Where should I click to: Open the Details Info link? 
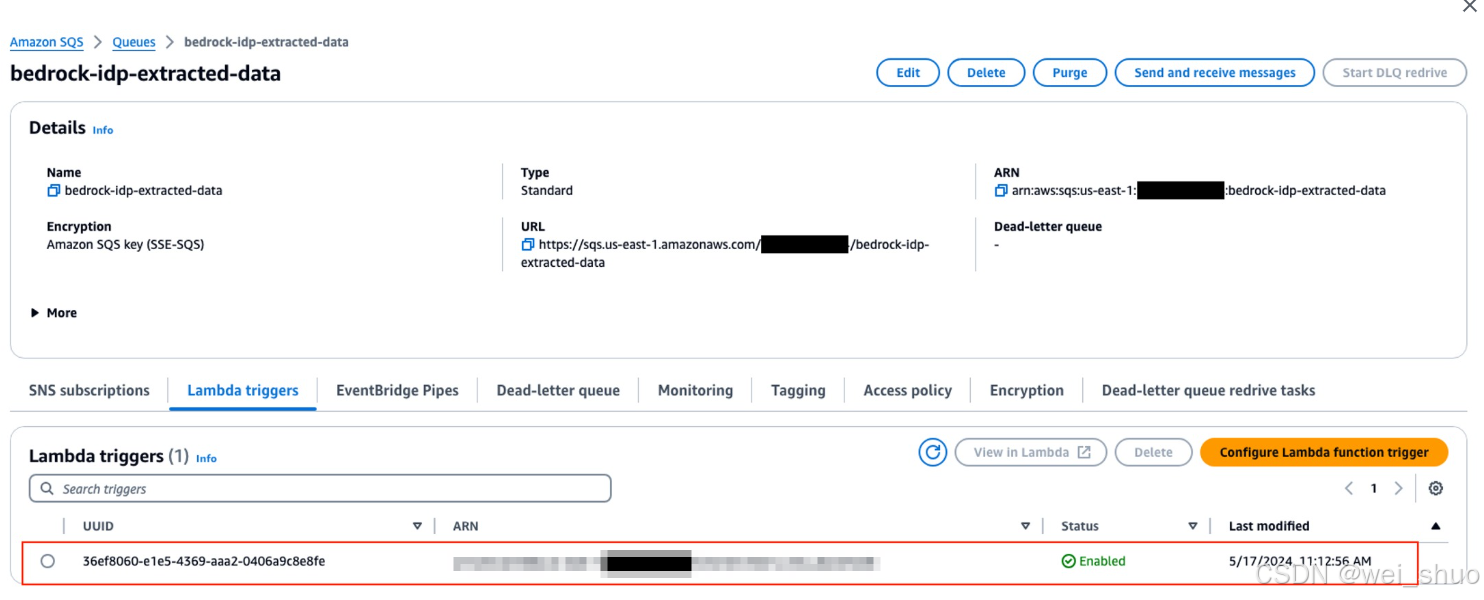(103, 130)
